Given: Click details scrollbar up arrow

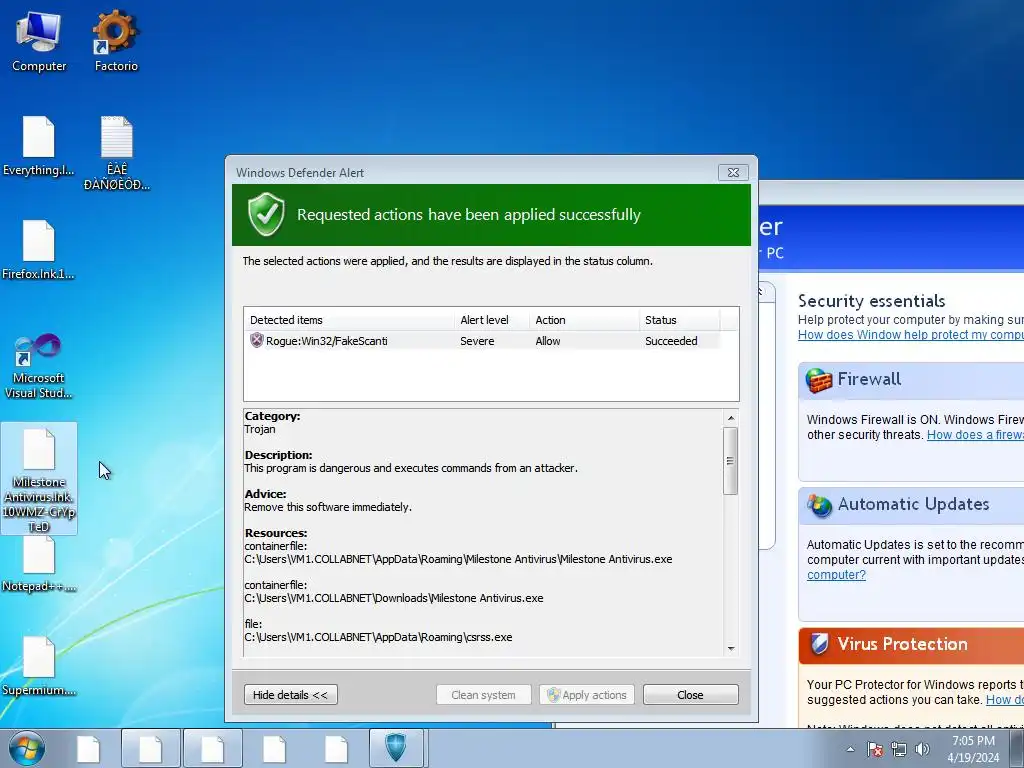Looking at the screenshot, I should [731, 418].
